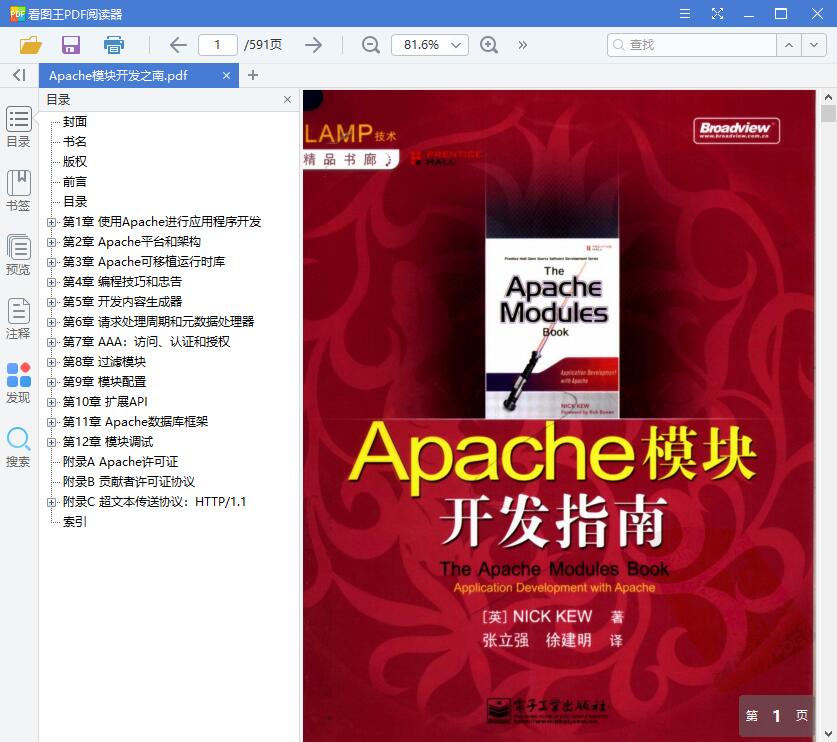
Task: Expand 附录C 超文本传送协议 node
Action: coord(51,502)
